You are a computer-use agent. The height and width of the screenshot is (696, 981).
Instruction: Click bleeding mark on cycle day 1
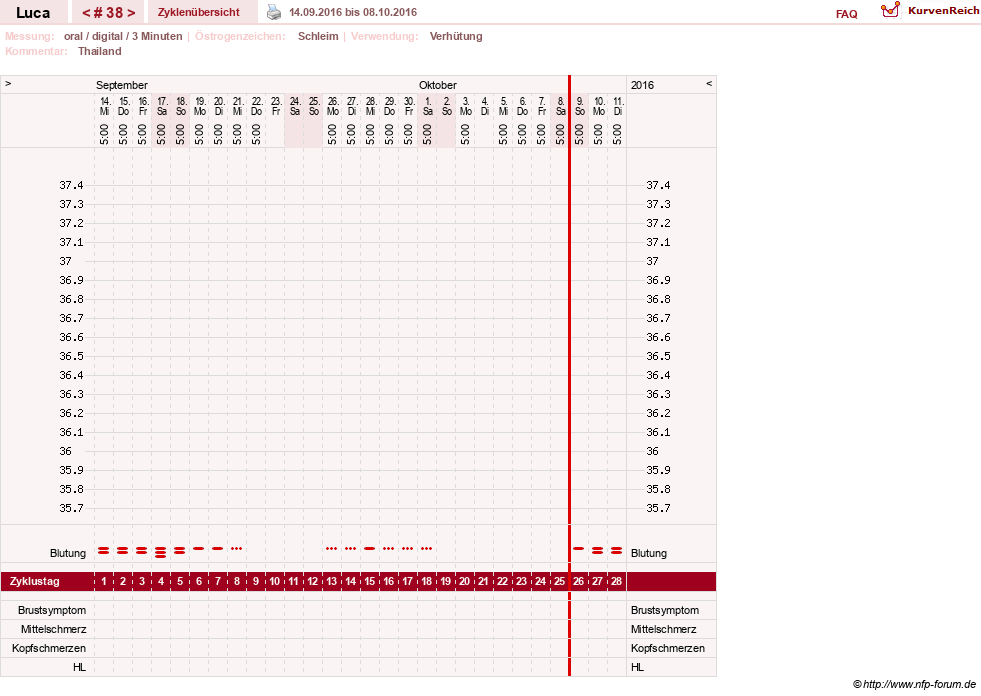coord(104,551)
